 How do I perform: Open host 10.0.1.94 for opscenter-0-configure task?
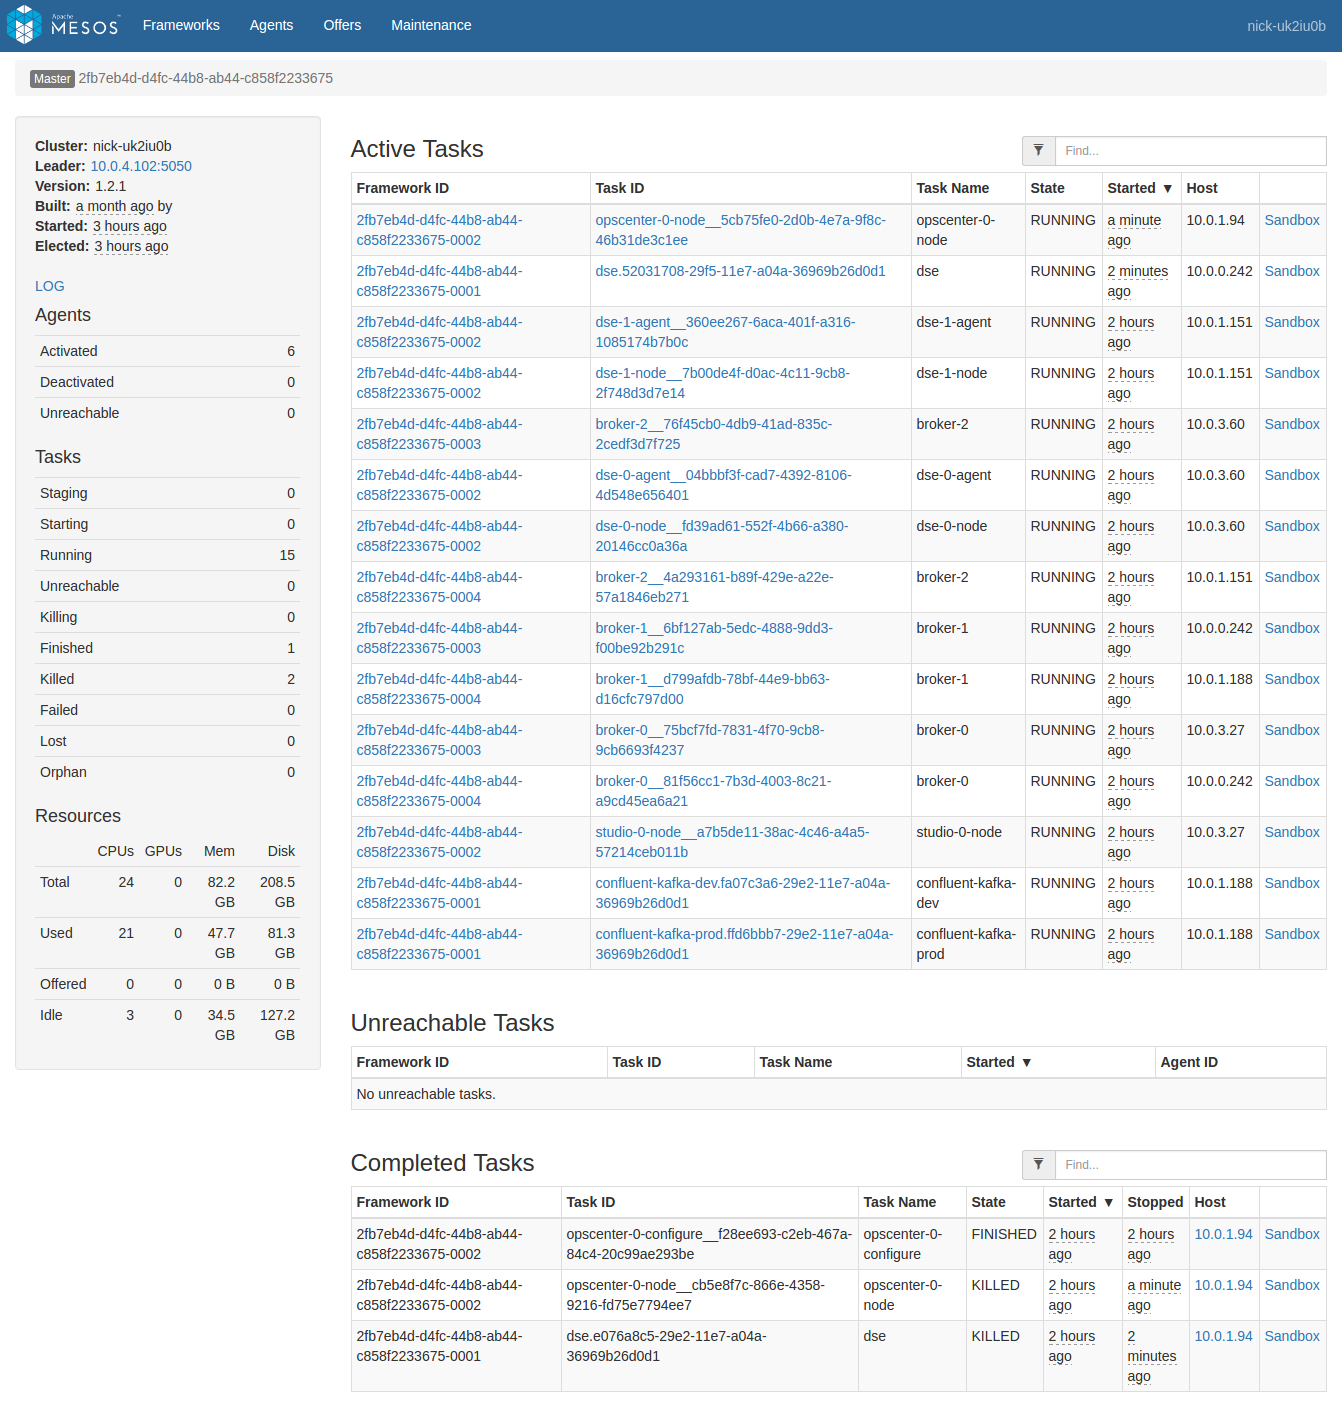(x=1224, y=1234)
